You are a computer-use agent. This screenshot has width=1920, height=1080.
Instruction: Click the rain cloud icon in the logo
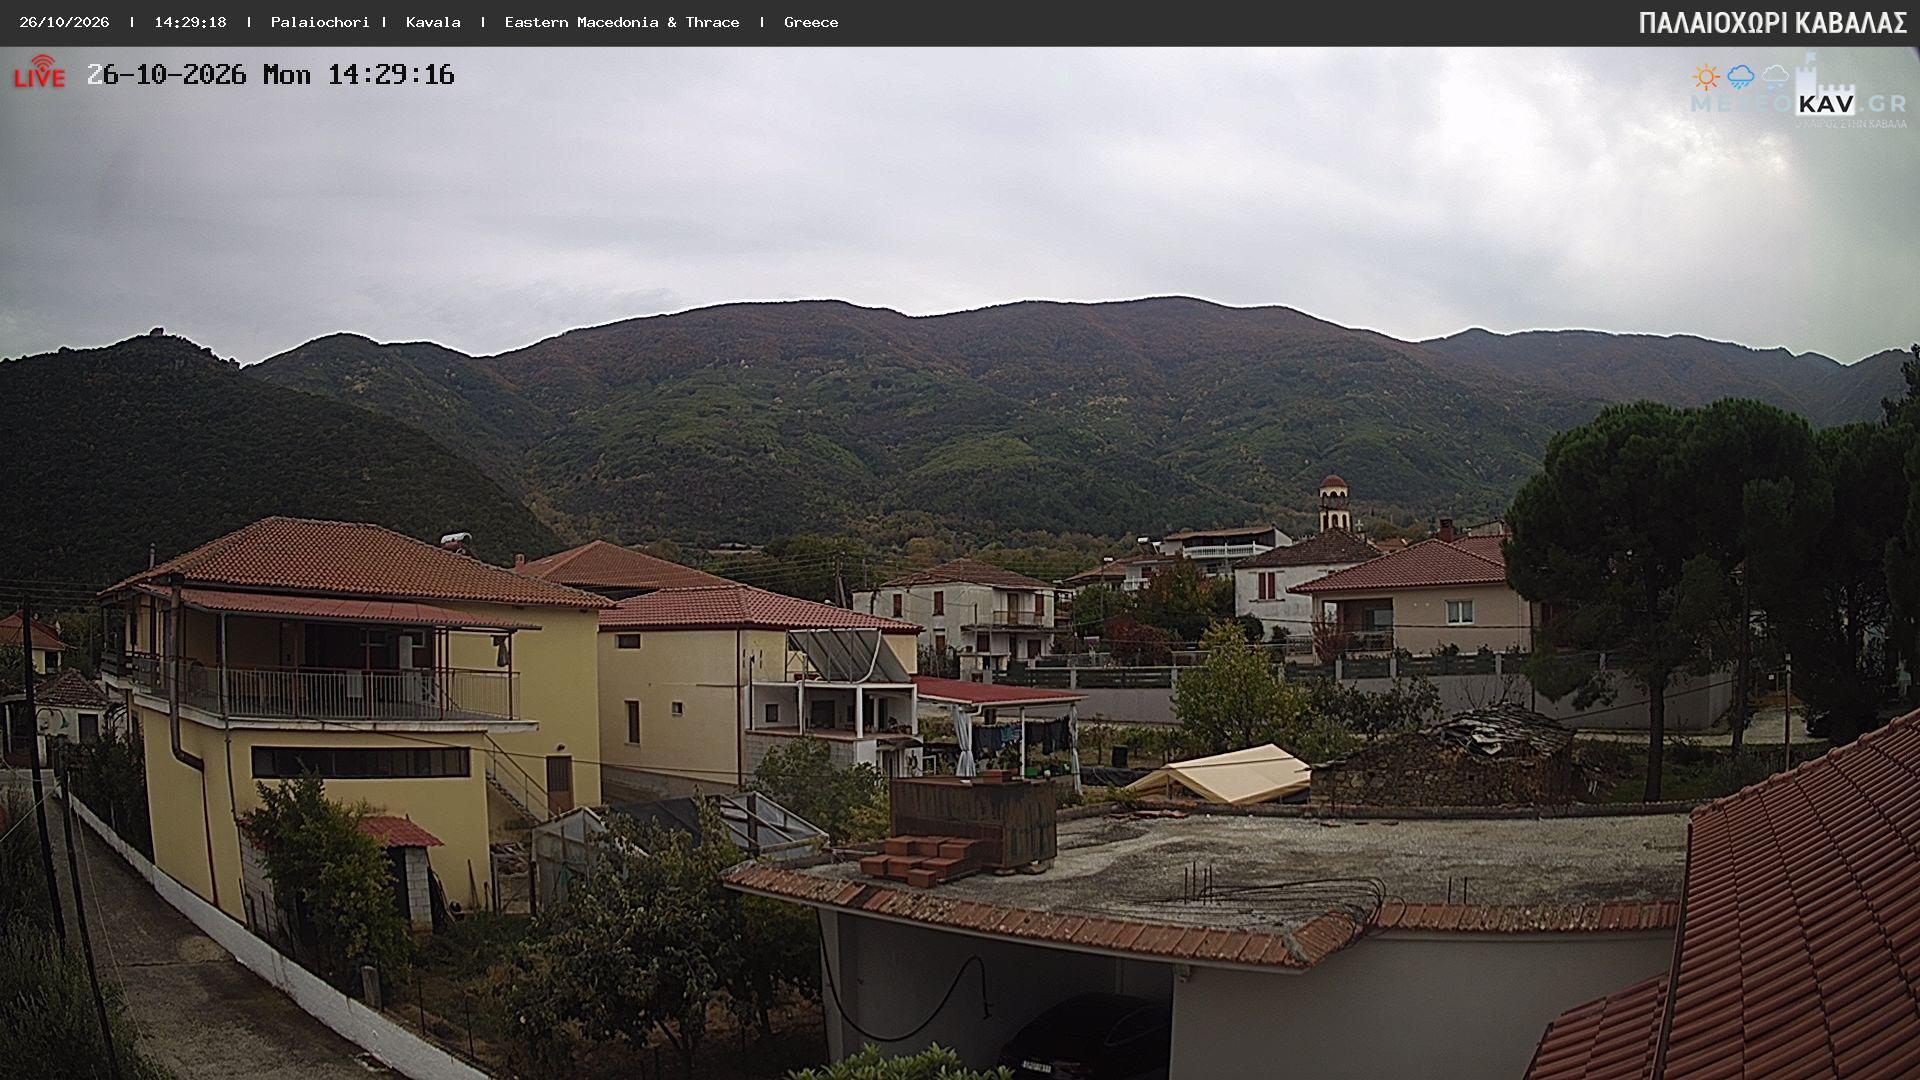point(1741,77)
